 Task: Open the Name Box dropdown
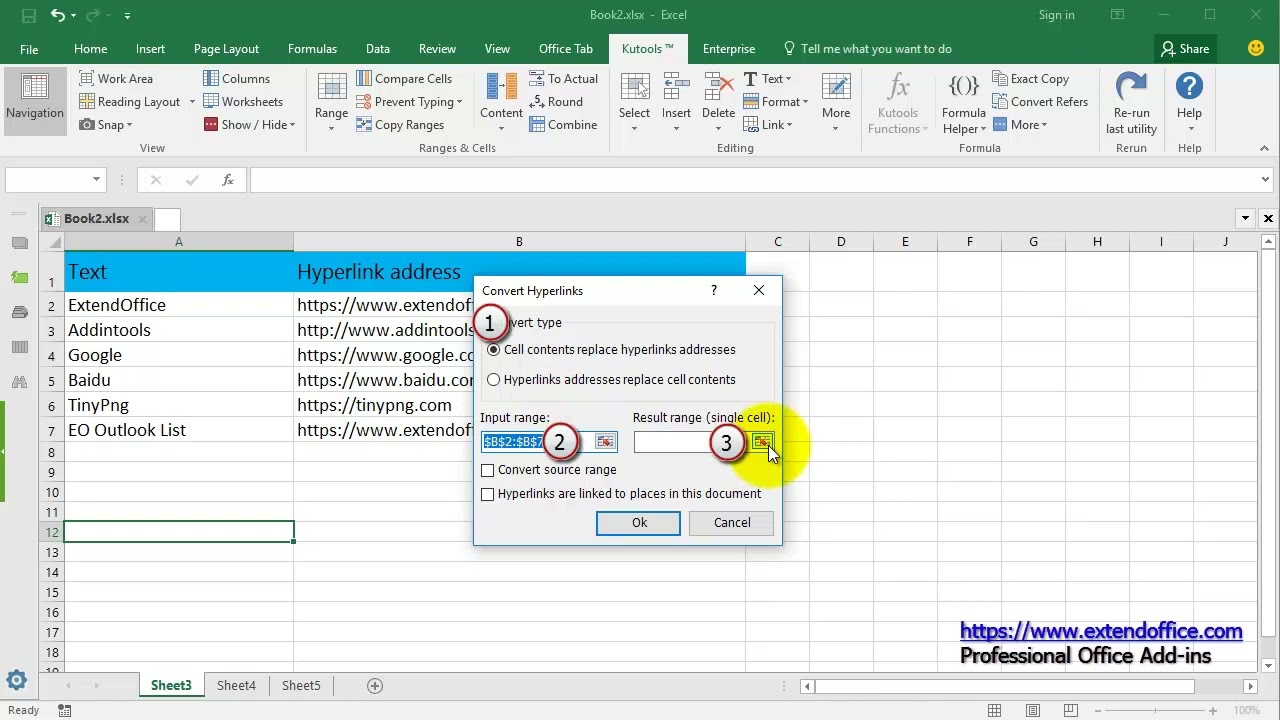[97, 180]
